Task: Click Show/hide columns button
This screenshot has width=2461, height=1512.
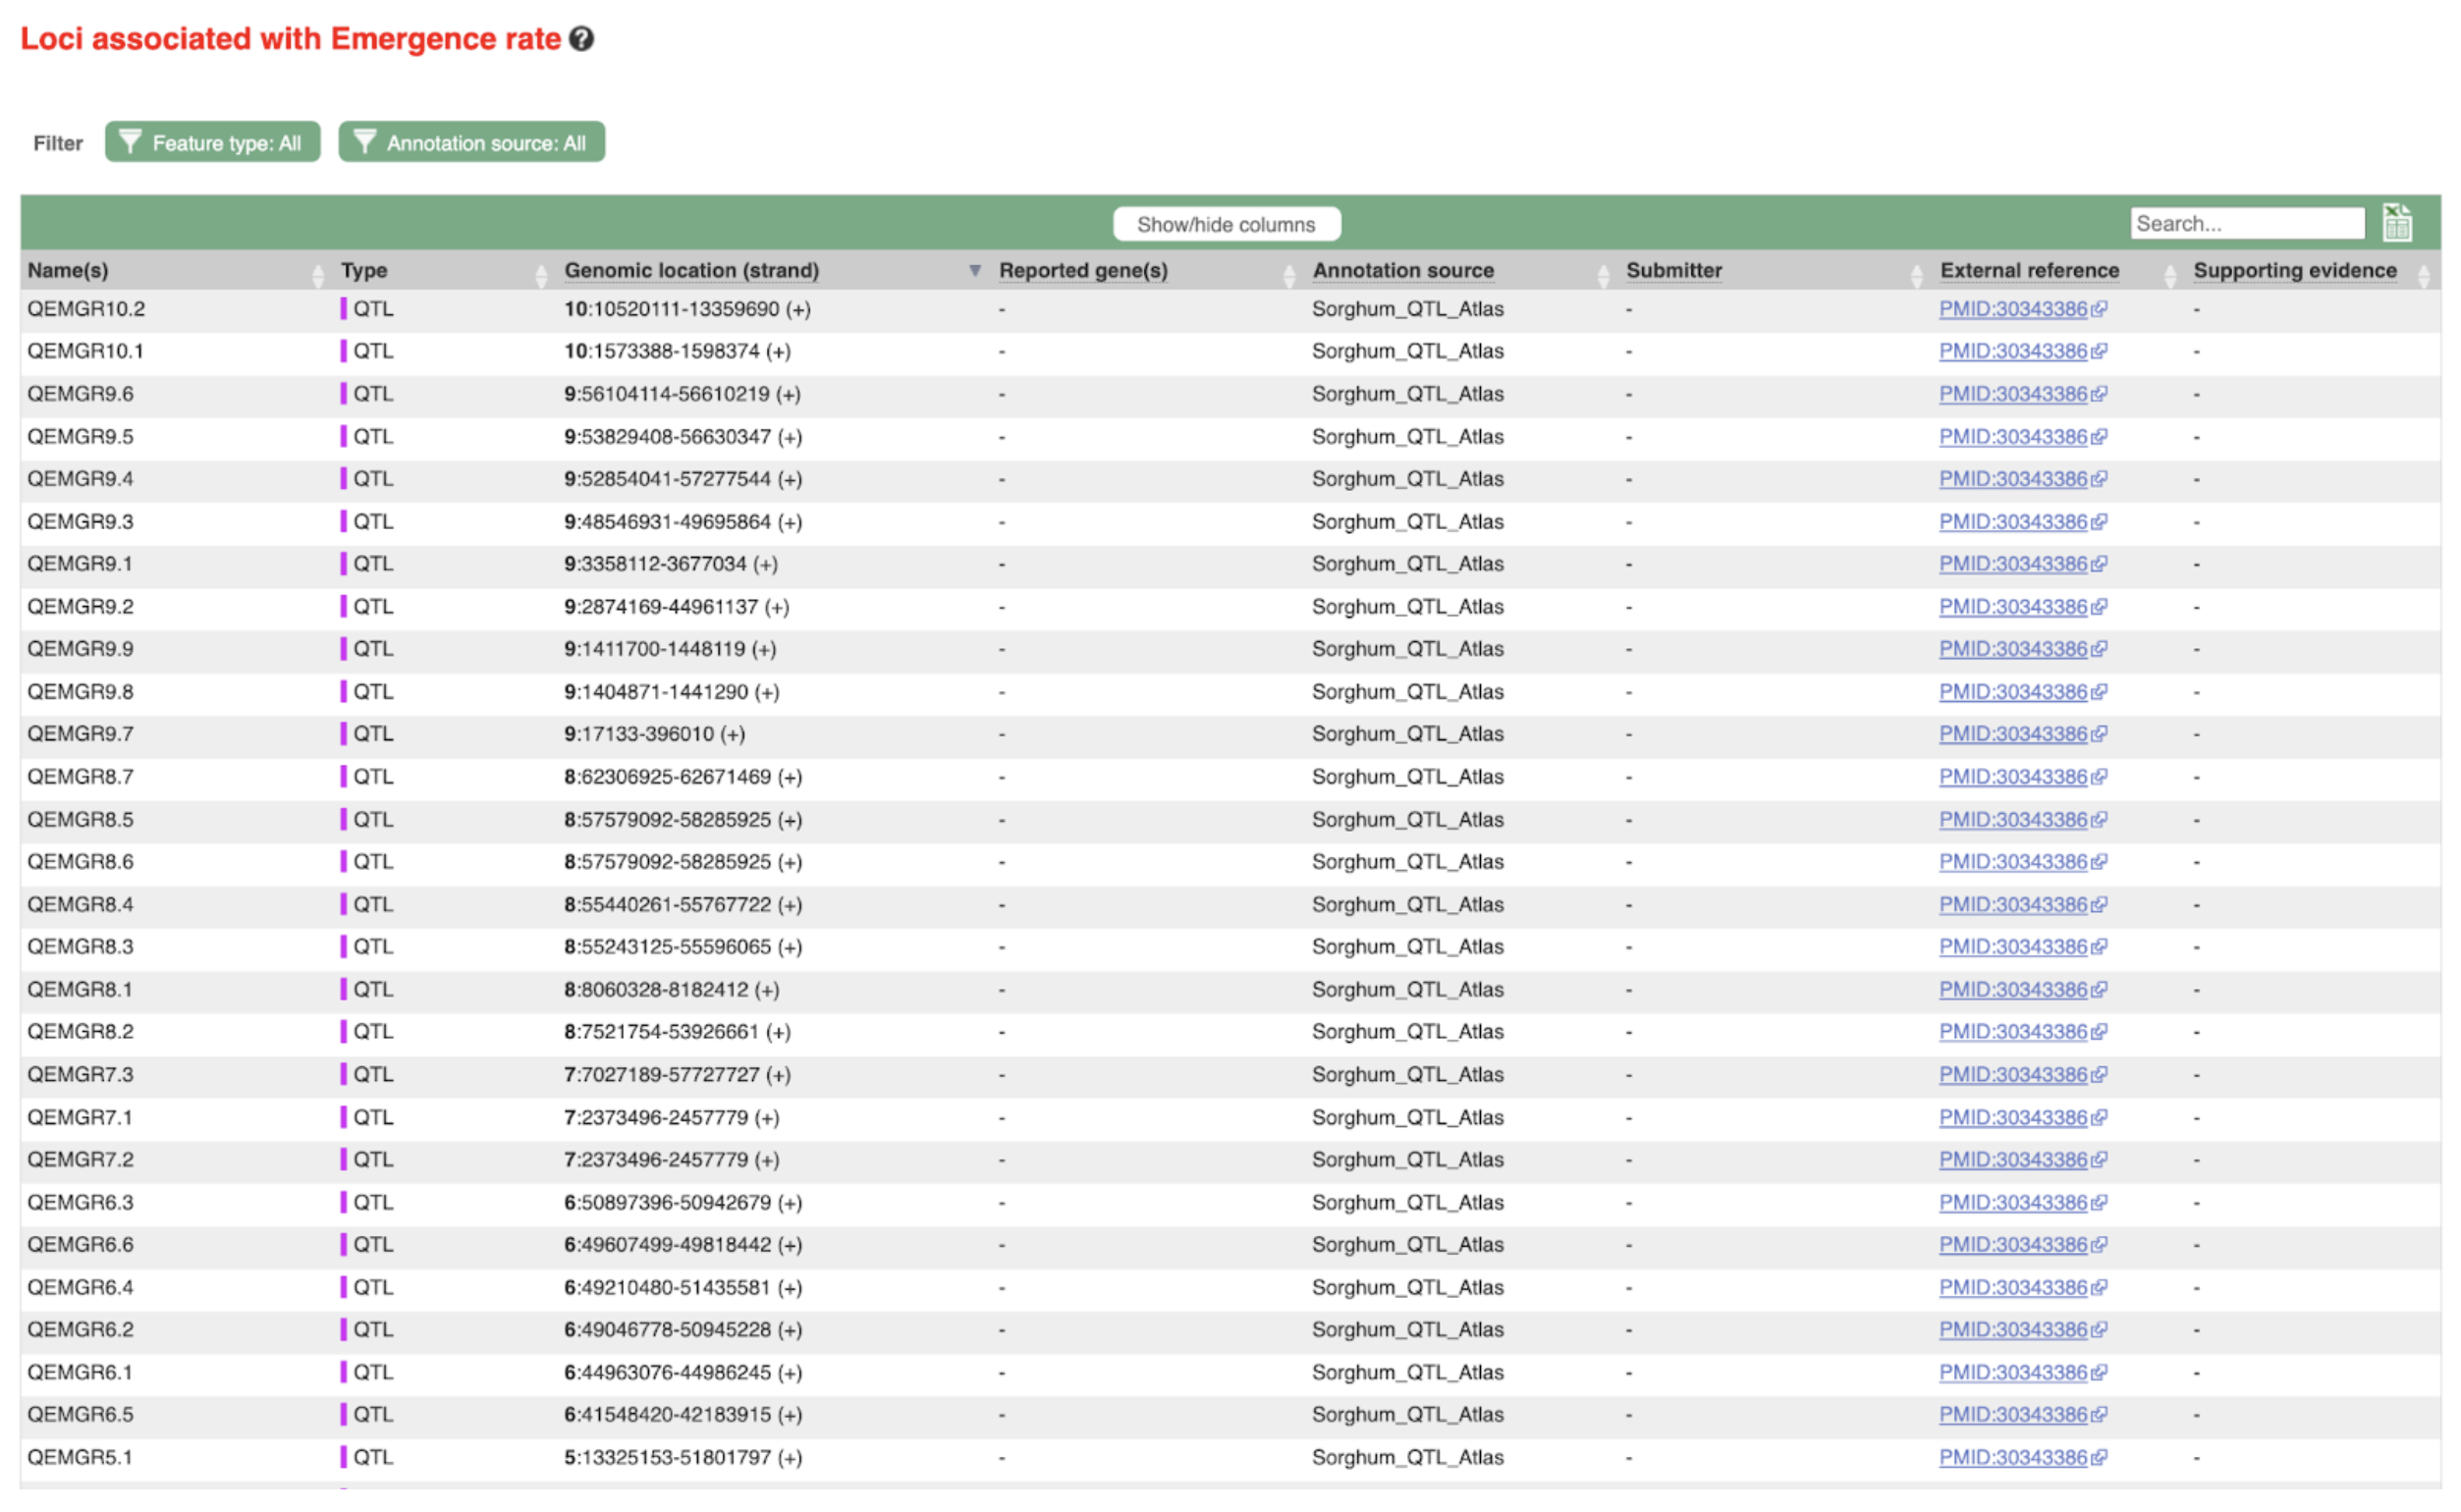Action: tap(1225, 224)
